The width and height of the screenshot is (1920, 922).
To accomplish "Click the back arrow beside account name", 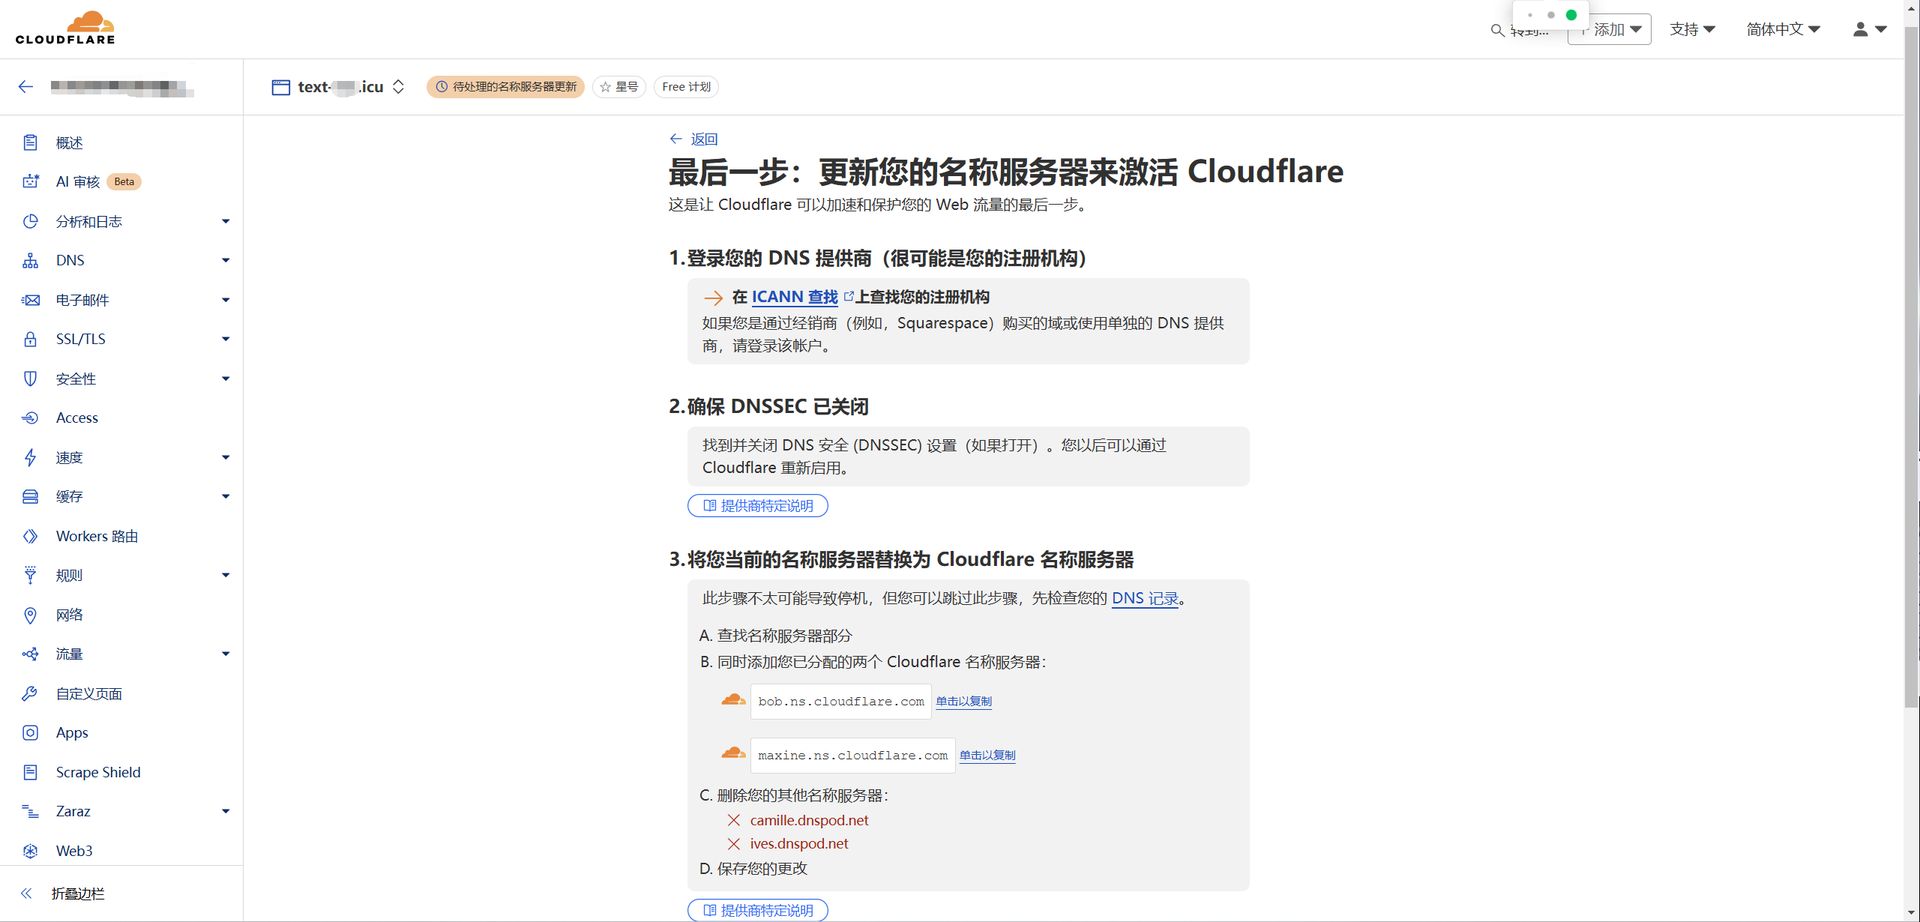I will (x=26, y=87).
